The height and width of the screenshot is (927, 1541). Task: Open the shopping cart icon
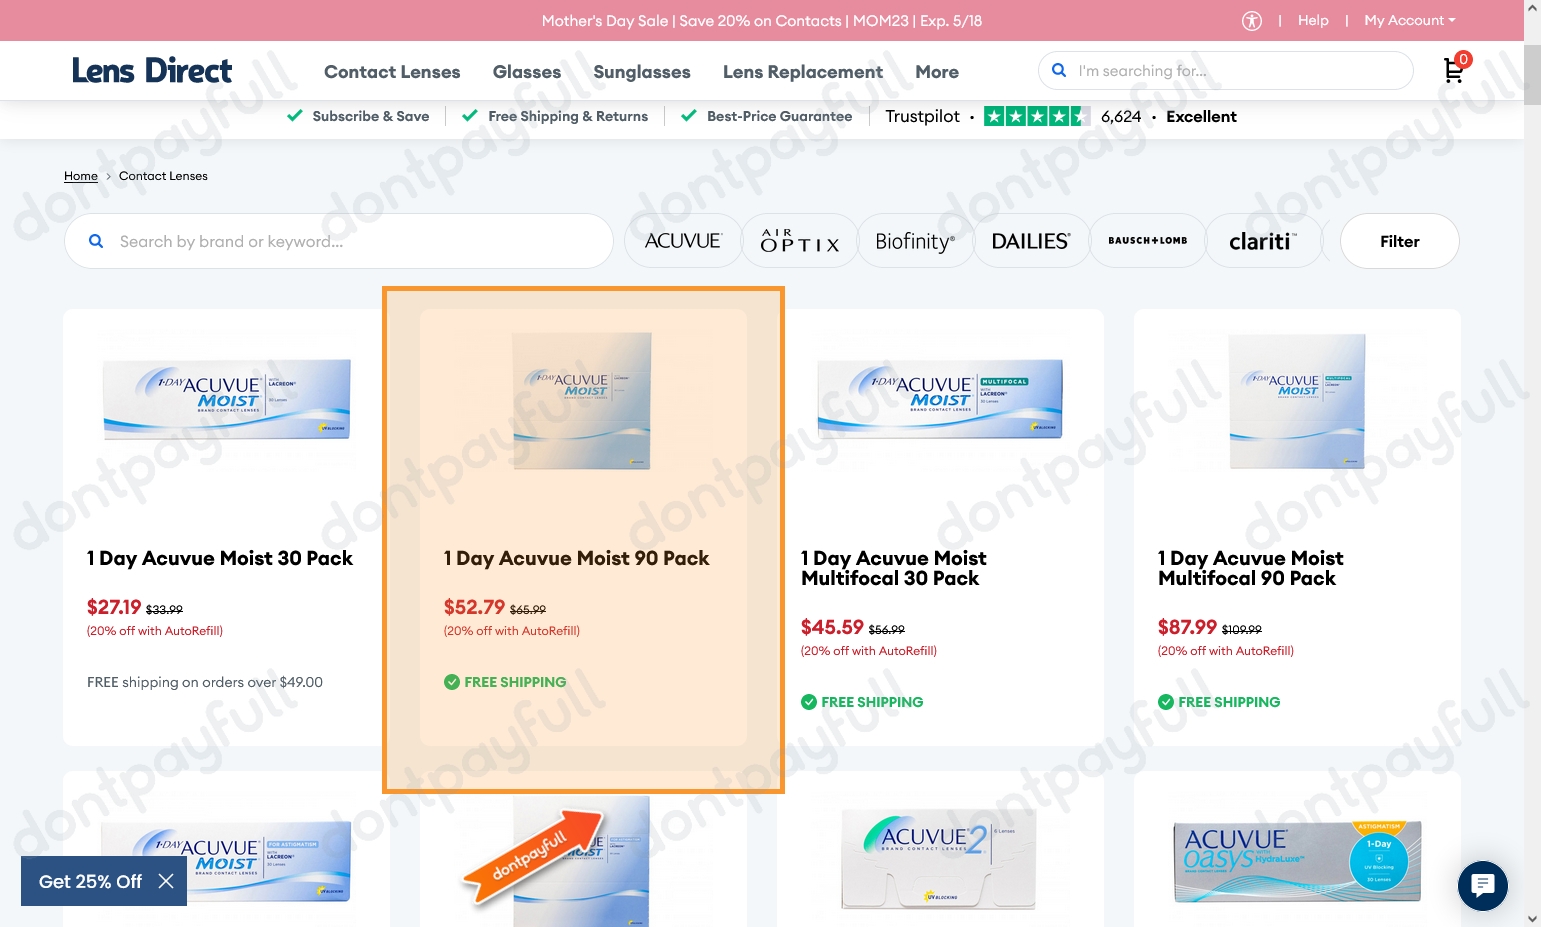[1454, 70]
